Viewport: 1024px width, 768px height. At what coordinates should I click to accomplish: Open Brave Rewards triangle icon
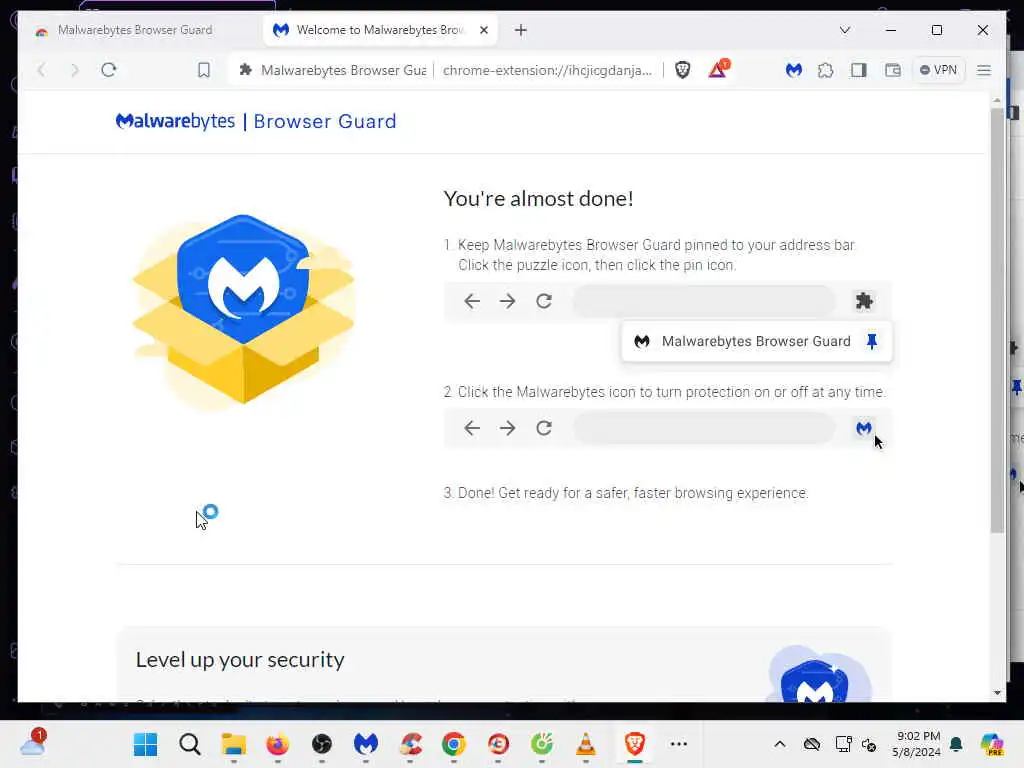(718, 69)
